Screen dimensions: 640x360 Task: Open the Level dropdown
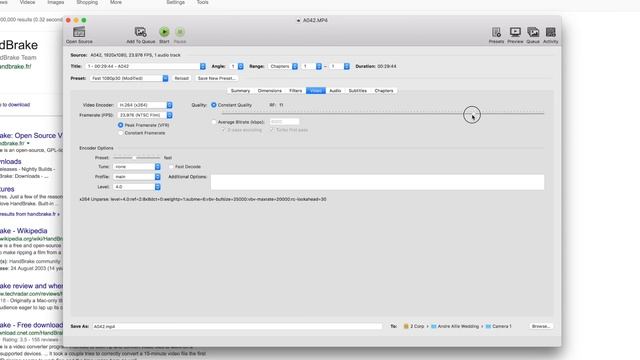pyautogui.click(x=137, y=187)
